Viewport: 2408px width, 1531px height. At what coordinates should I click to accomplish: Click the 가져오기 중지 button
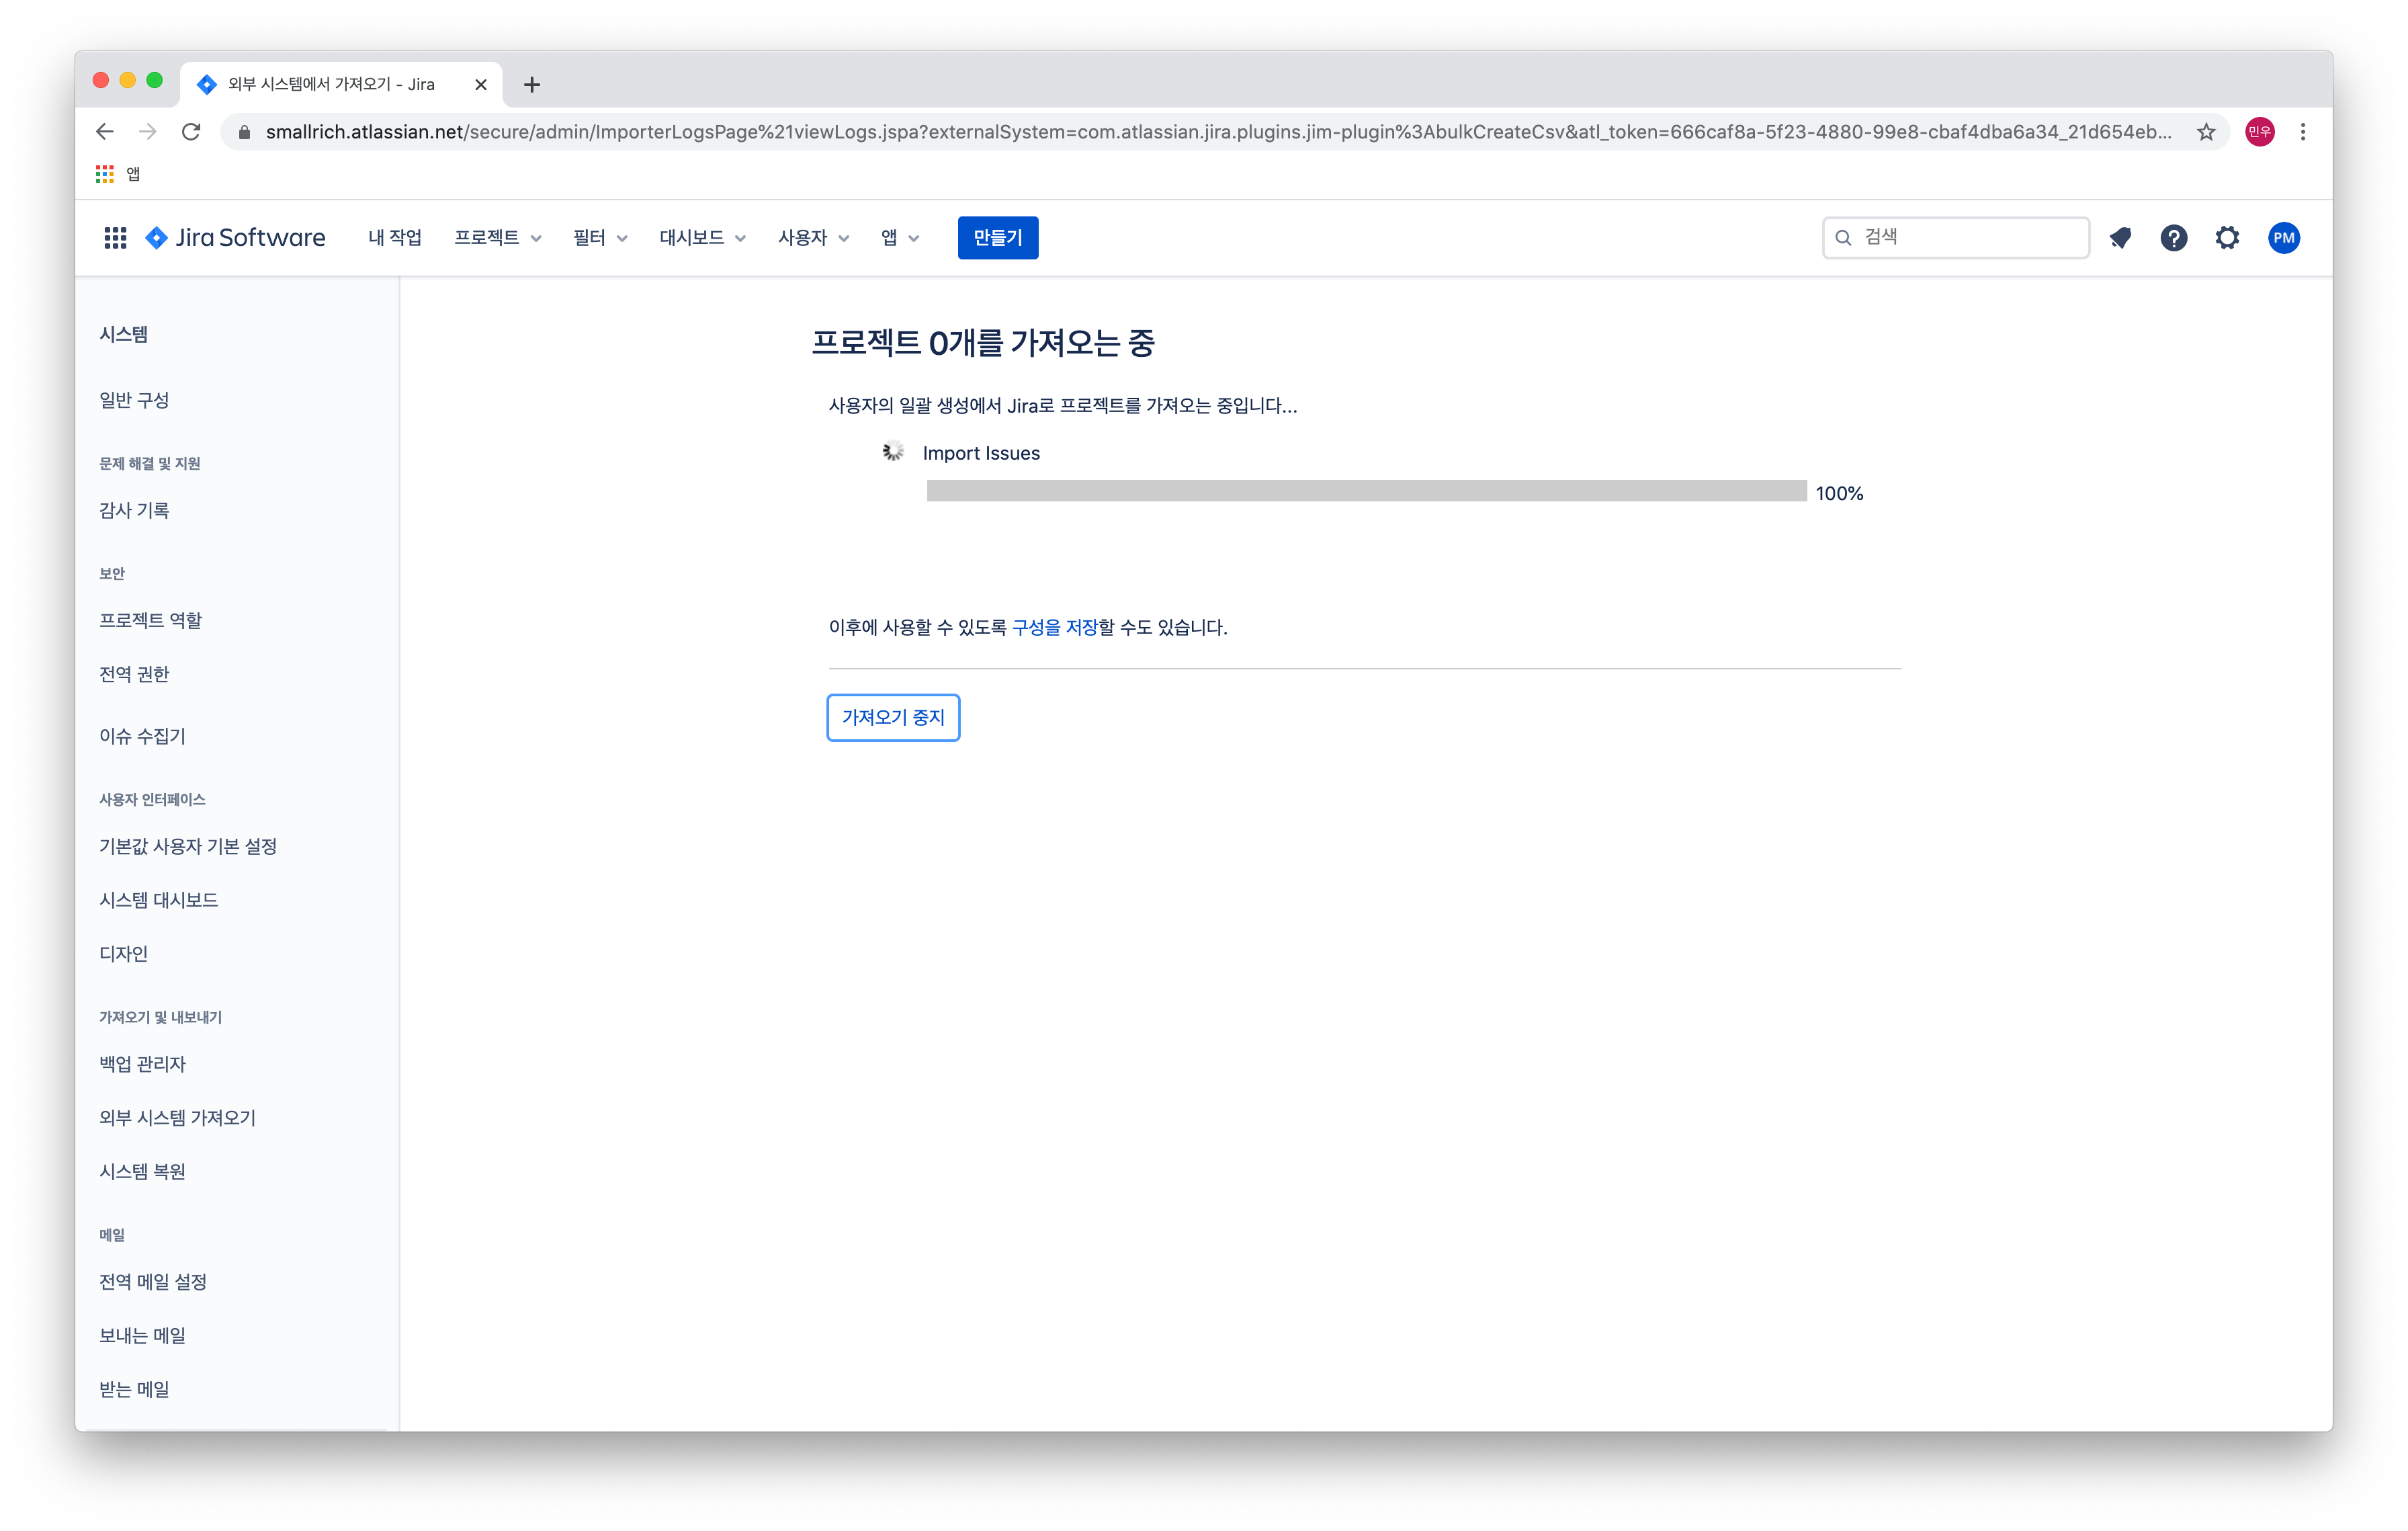point(893,717)
